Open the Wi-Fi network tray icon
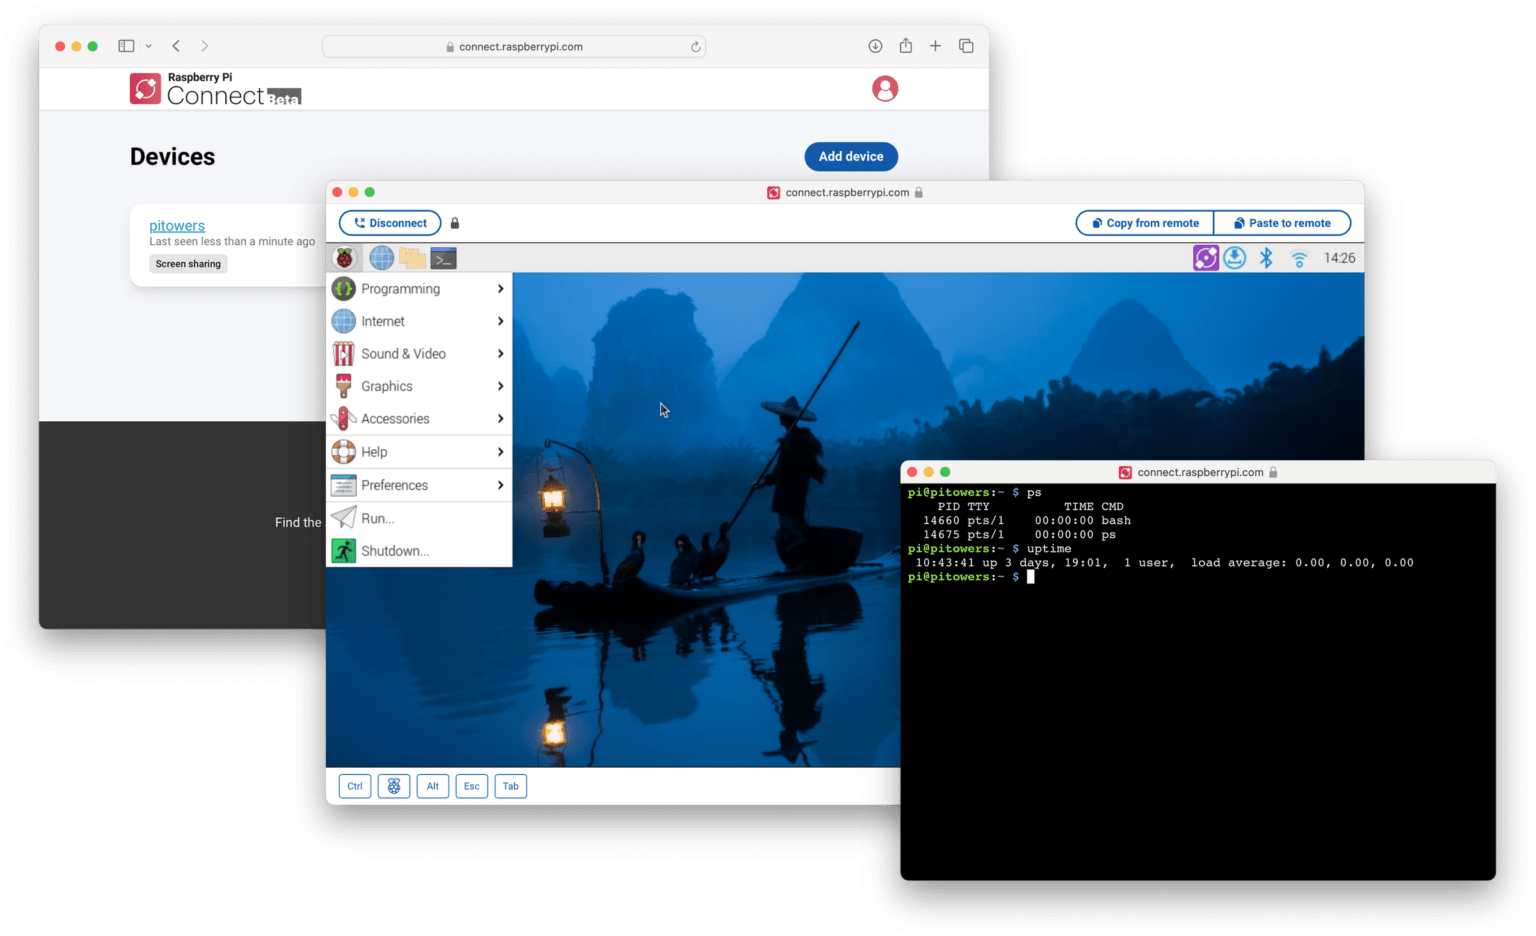Viewport: 1536px width, 936px height. [1299, 259]
